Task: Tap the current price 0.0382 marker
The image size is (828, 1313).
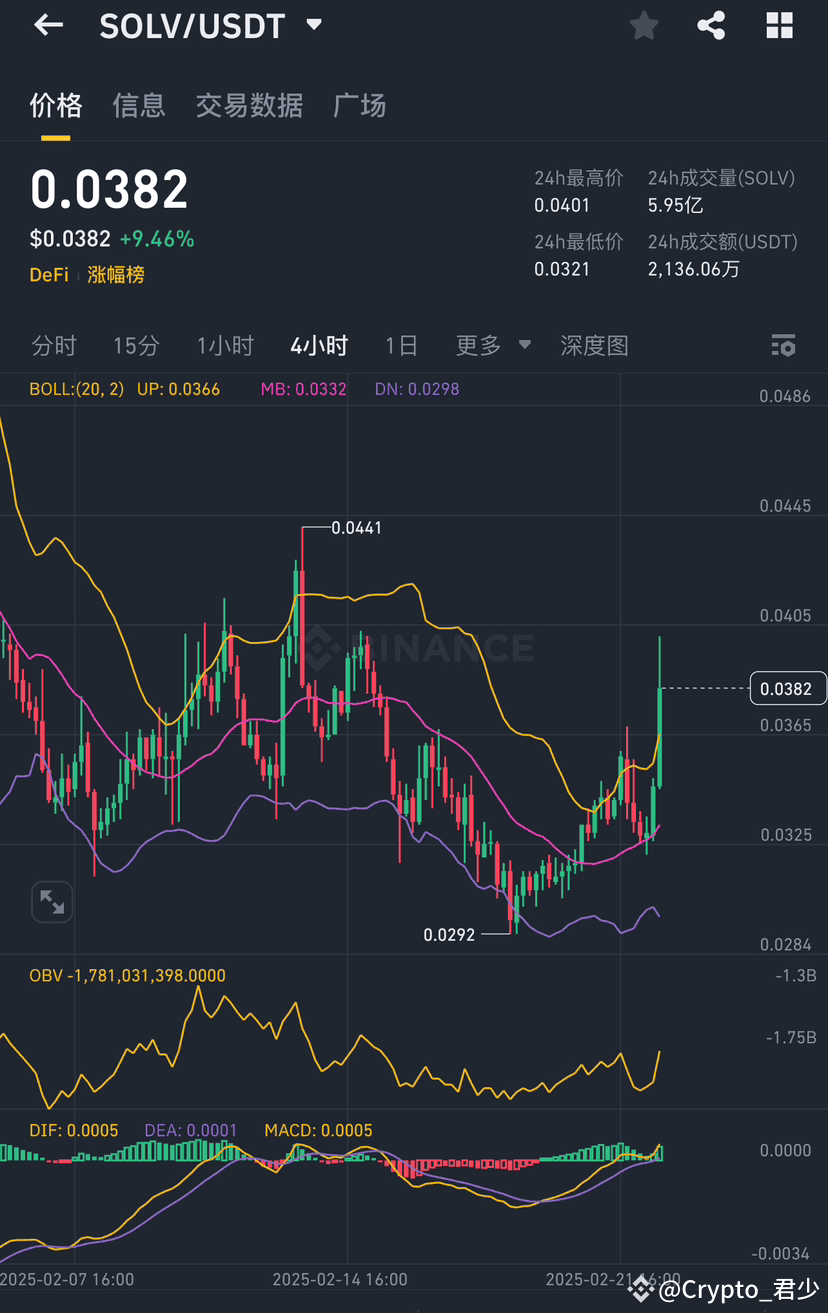Action: (788, 688)
